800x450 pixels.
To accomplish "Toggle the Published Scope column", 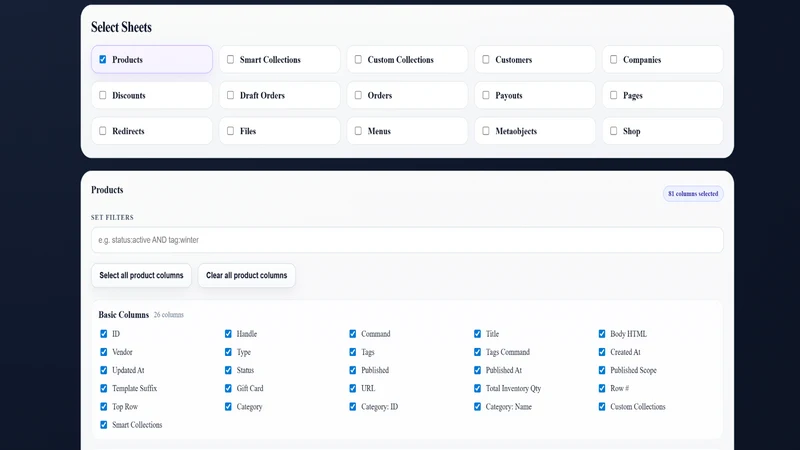I will pos(602,370).
